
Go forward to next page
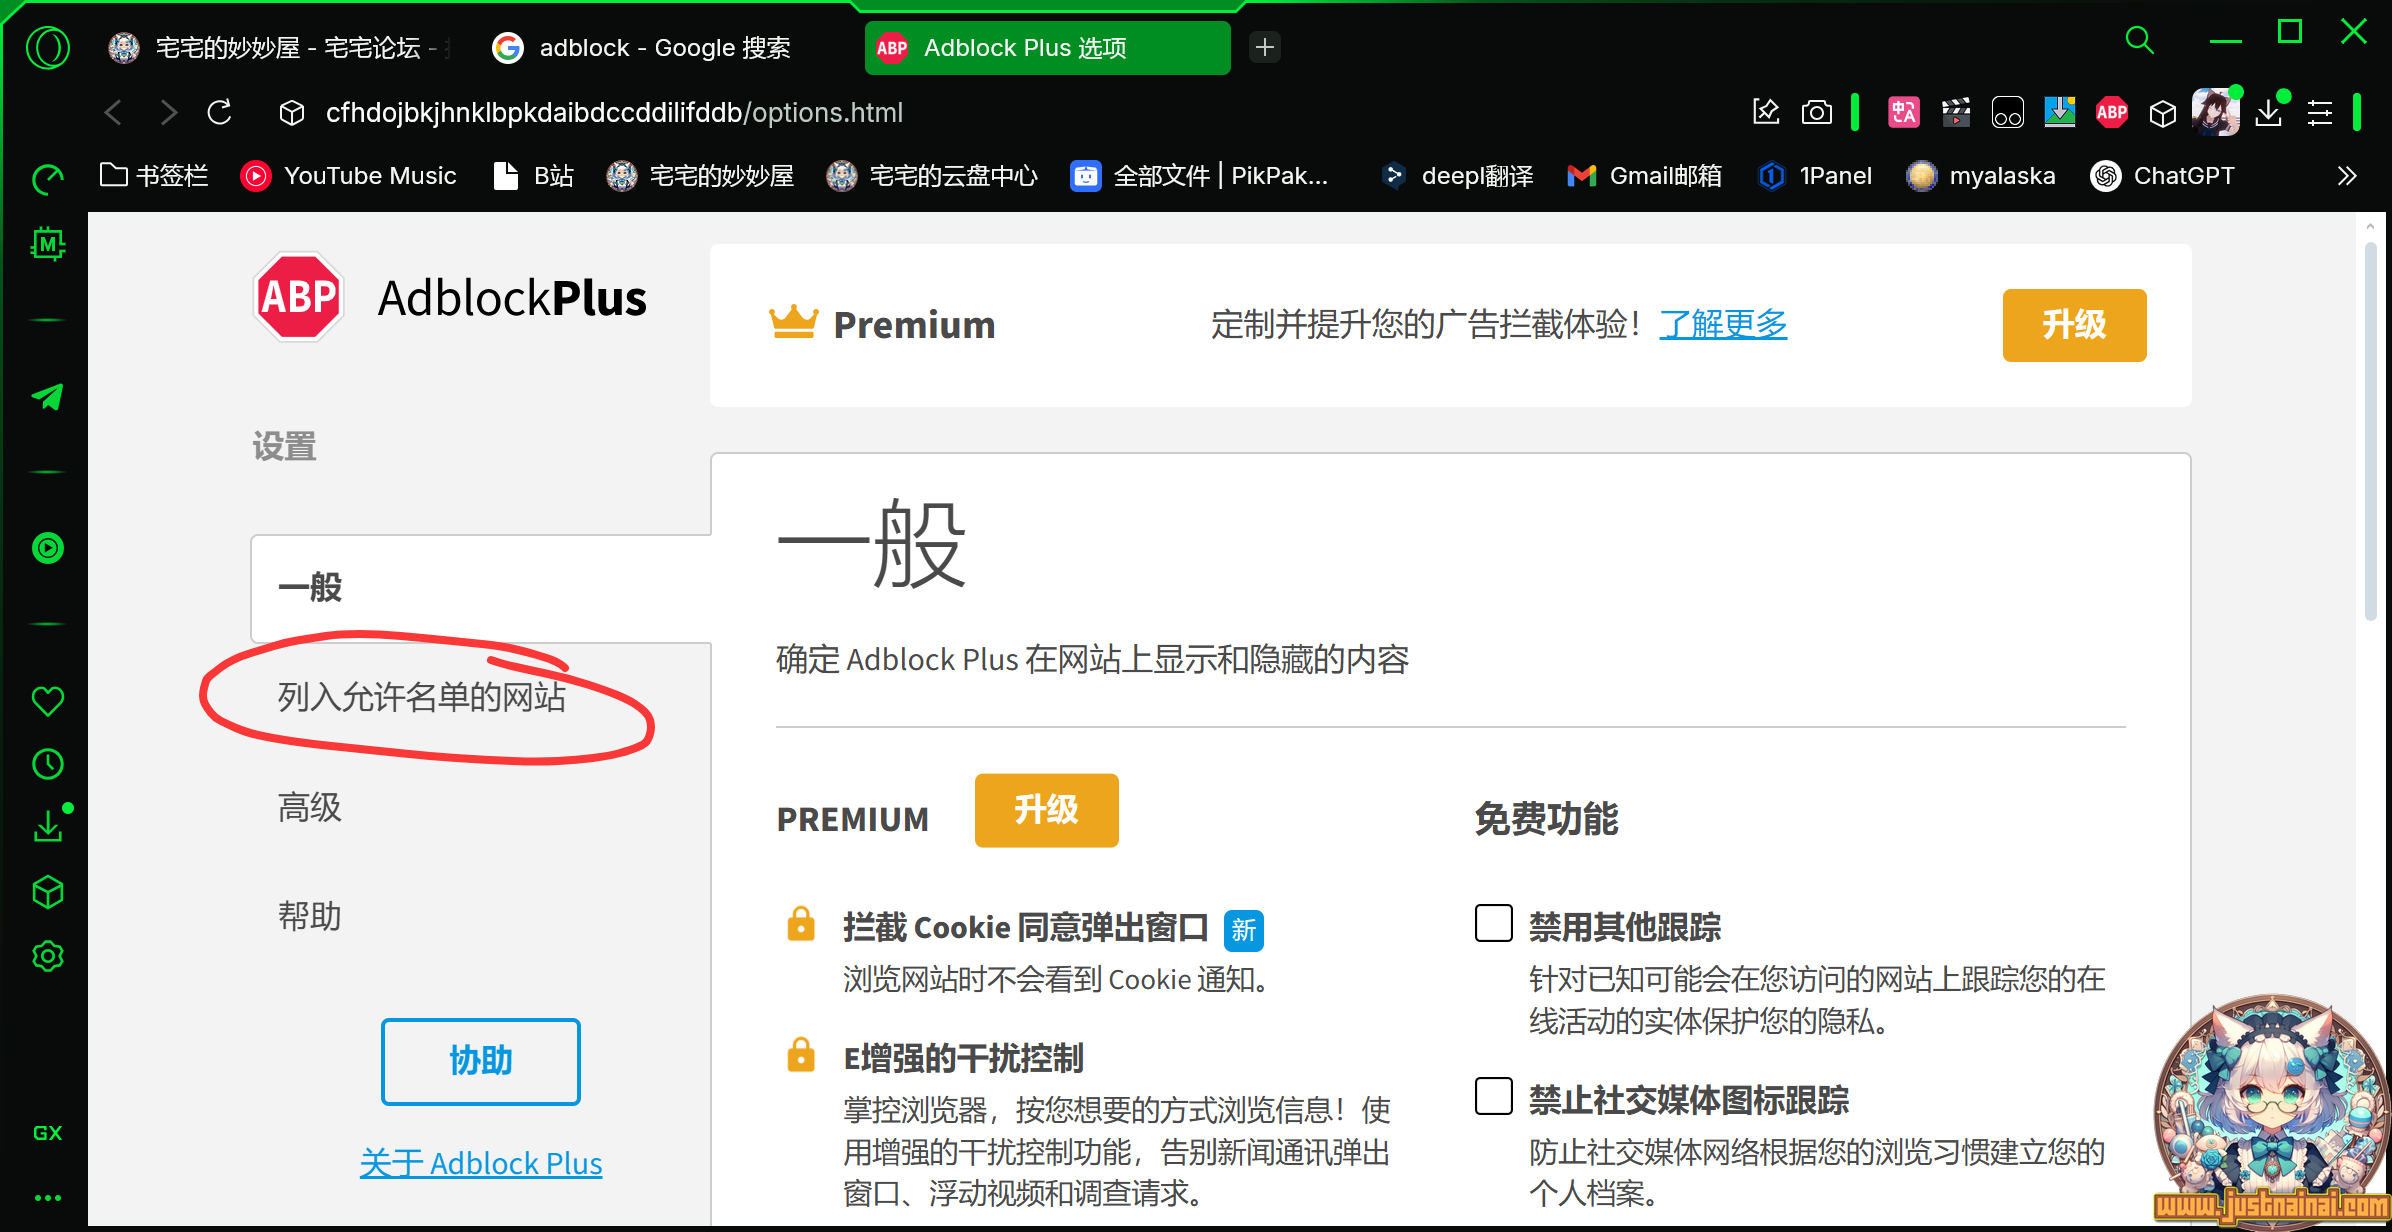point(169,112)
